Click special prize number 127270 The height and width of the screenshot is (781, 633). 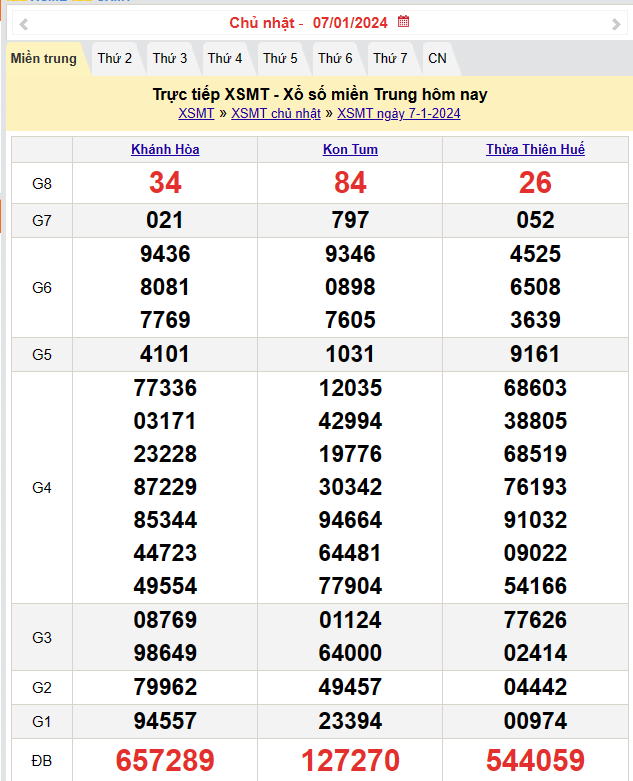pyautogui.click(x=351, y=761)
